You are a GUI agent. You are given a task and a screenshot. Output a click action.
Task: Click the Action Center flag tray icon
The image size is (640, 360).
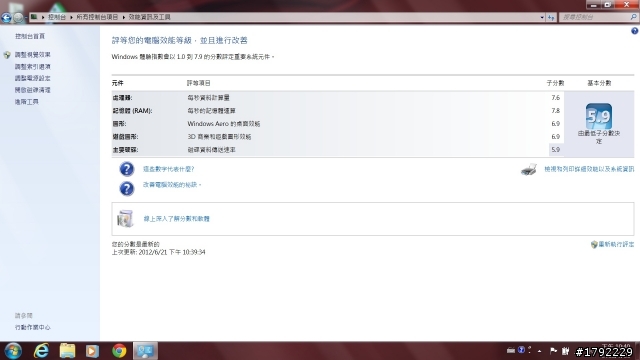click(553, 351)
